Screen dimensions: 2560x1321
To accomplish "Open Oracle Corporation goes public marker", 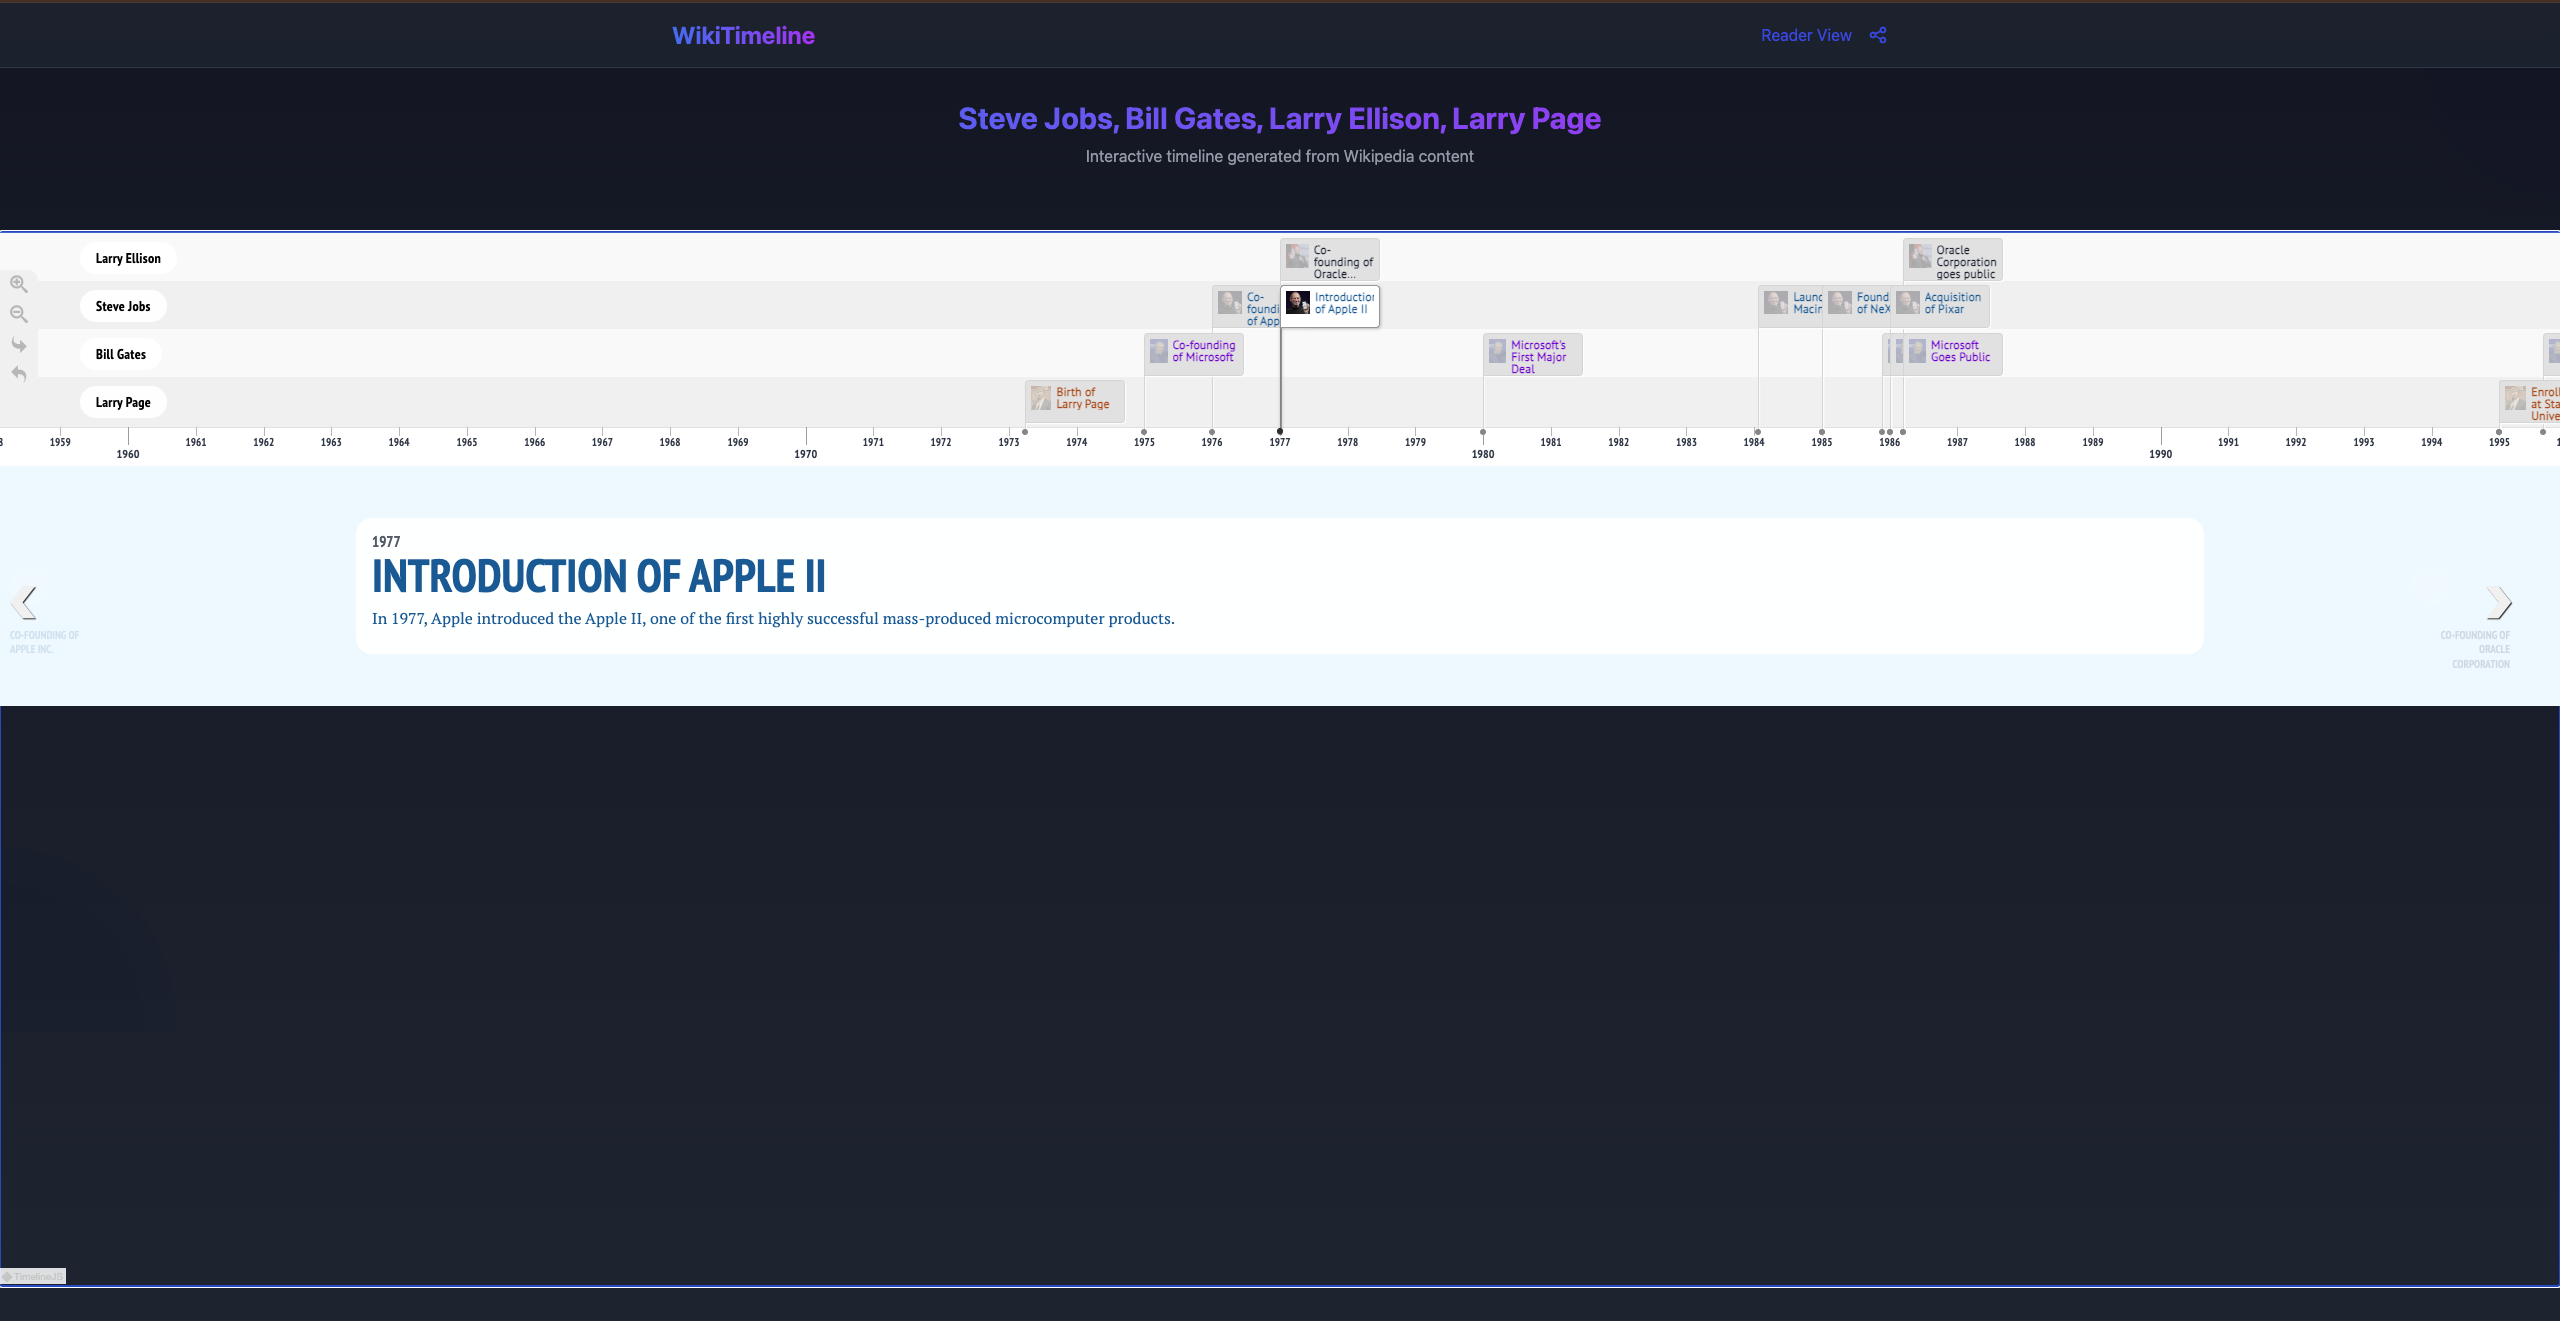I will pyautogui.click(x=1953, y=260).
